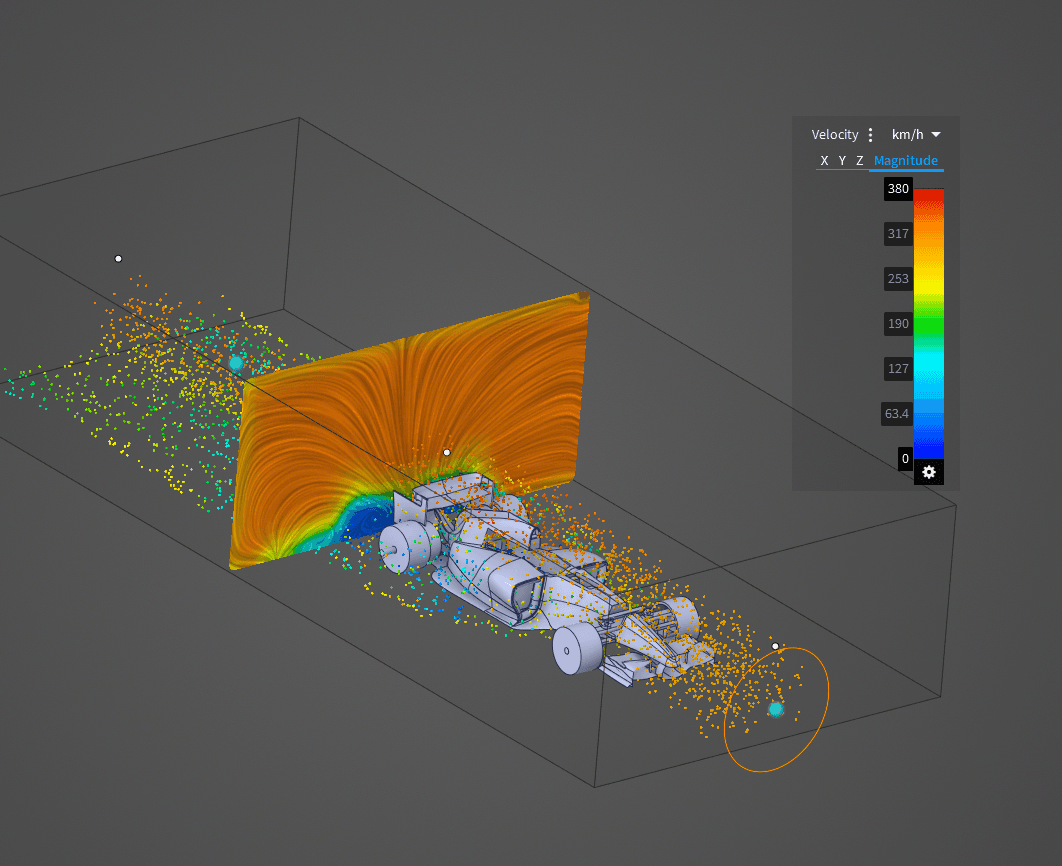Screen dimensions: 1062x866
Task: Click the white handle on the orange seed ring
Action: click(x=776, y=646)
